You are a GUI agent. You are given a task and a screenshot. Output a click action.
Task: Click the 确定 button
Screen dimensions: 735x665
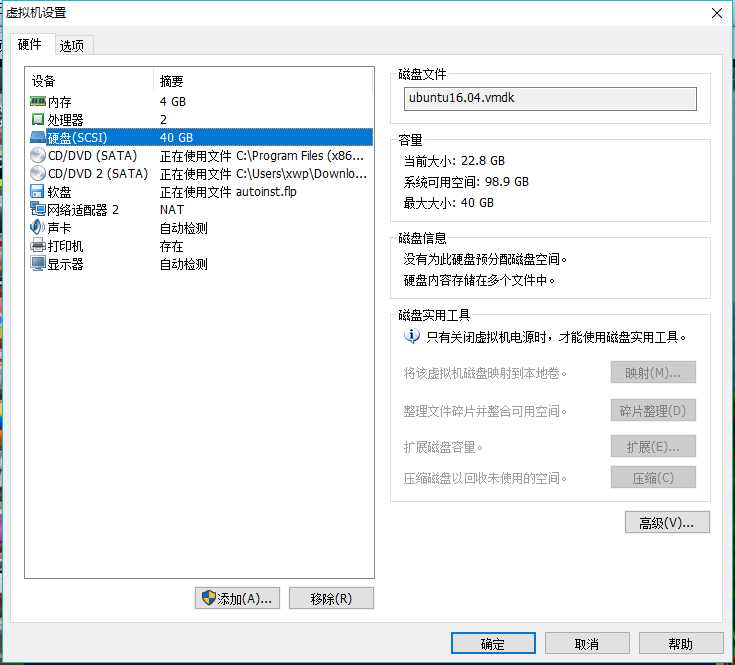point(493,643)
